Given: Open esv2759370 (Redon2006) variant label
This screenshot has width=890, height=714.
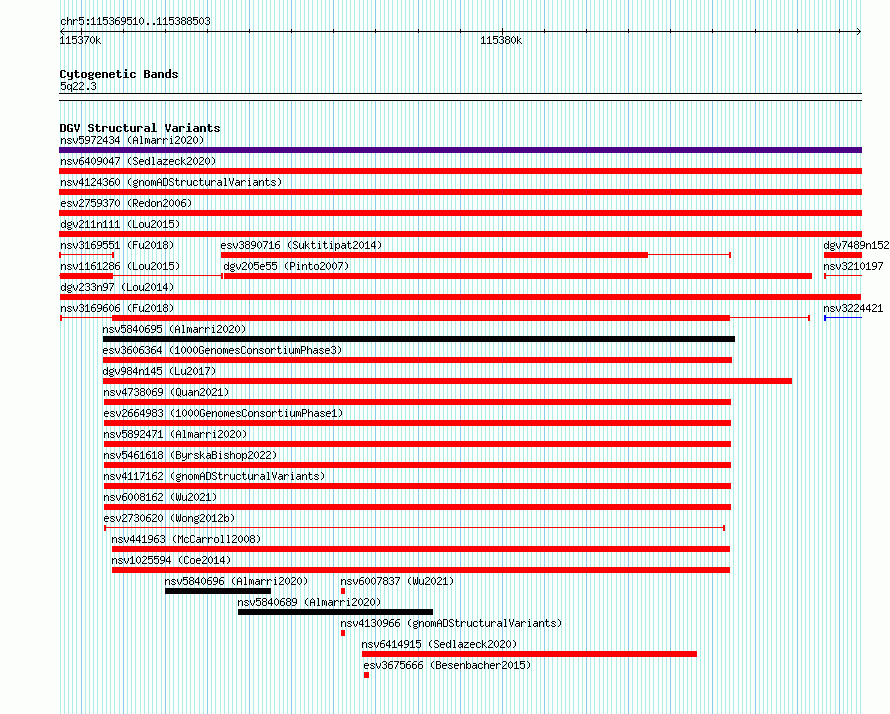Looking at the screenshot, I should (x=126, y=203).
